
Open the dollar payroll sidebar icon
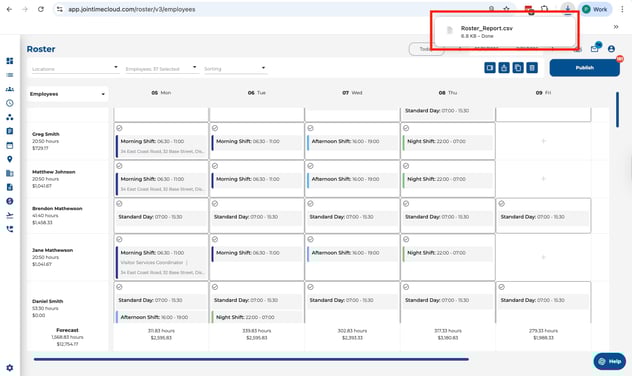[x=10, y=201]
